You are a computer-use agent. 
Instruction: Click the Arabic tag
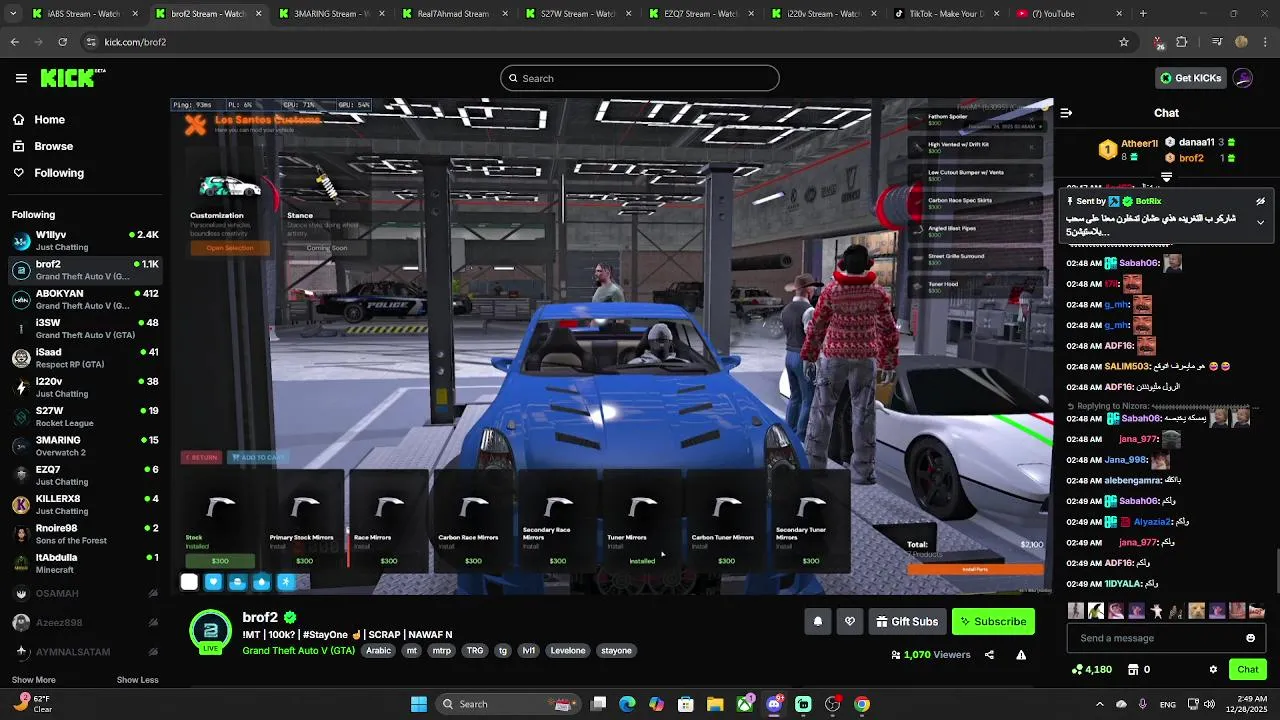379,651
